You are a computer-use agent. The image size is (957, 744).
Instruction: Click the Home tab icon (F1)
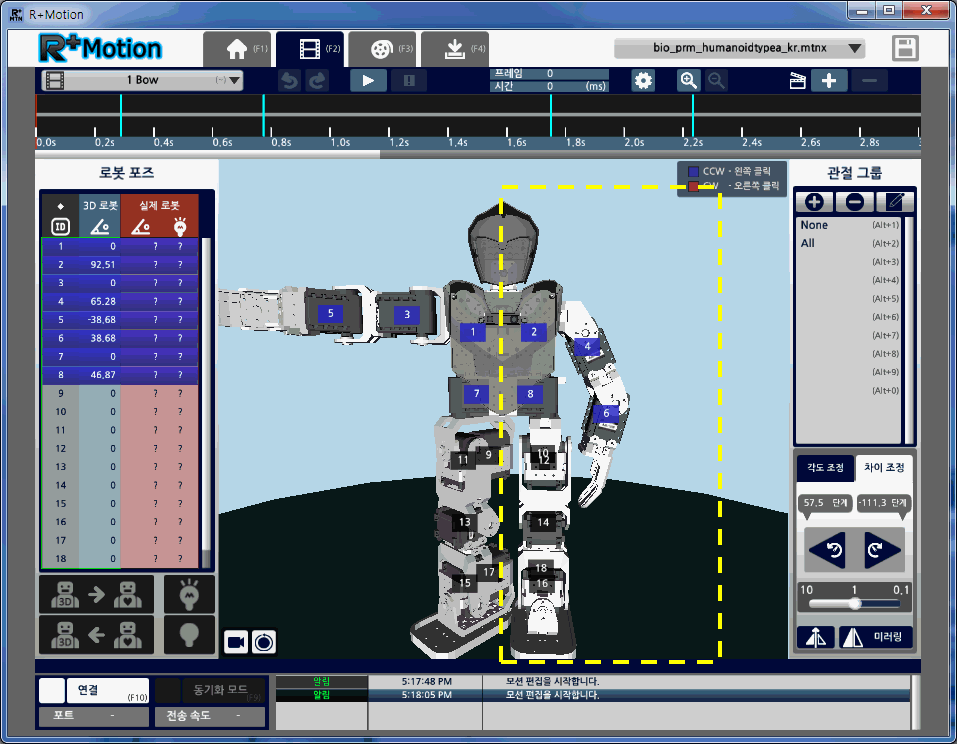pos(236,49)
